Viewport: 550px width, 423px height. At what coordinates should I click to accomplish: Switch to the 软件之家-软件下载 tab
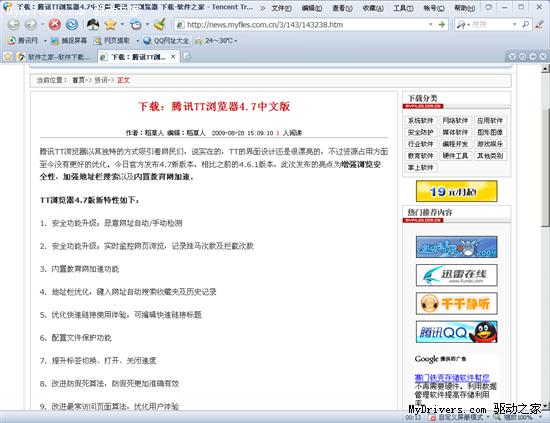coord(55,56)
